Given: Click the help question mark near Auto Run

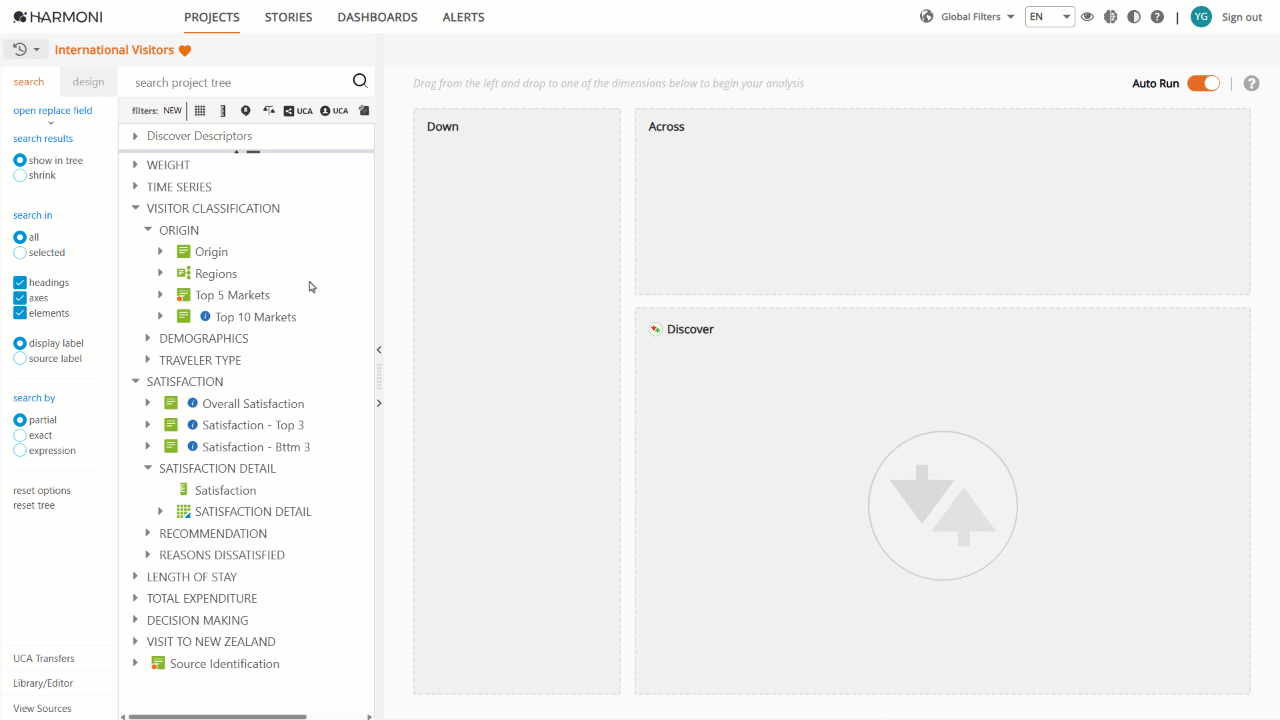Looking at the screenshot, I should [1250, 83].
